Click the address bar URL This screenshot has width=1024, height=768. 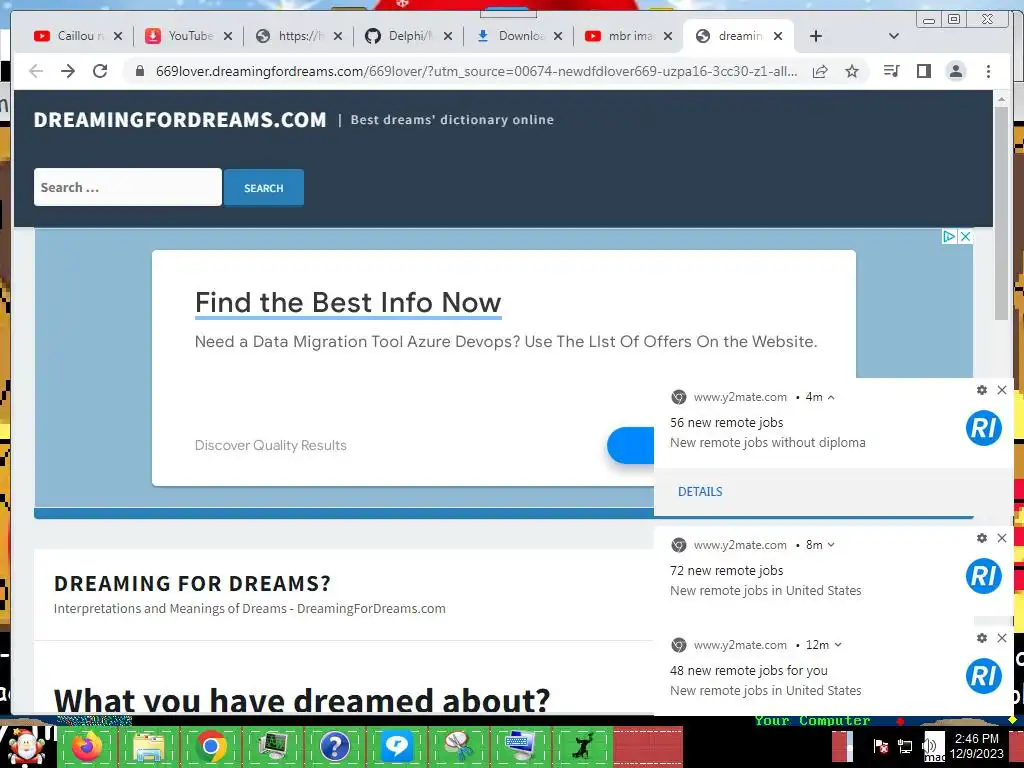[476, 71]
